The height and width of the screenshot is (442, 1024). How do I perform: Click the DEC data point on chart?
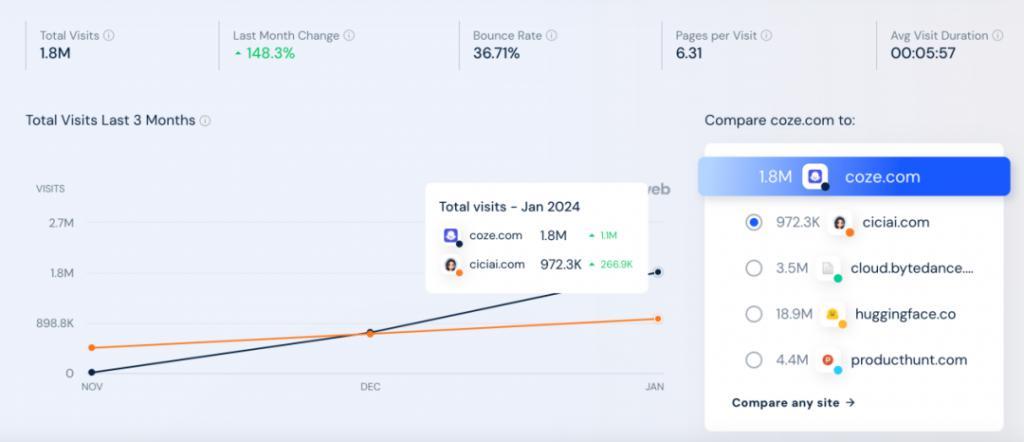pyautogui.click(x=370, y=333)
